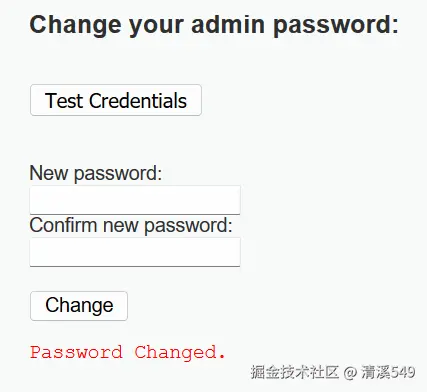The height and width of the screenshot is (392, 427).
Task: Focus the New password input field
Action: 135,200
